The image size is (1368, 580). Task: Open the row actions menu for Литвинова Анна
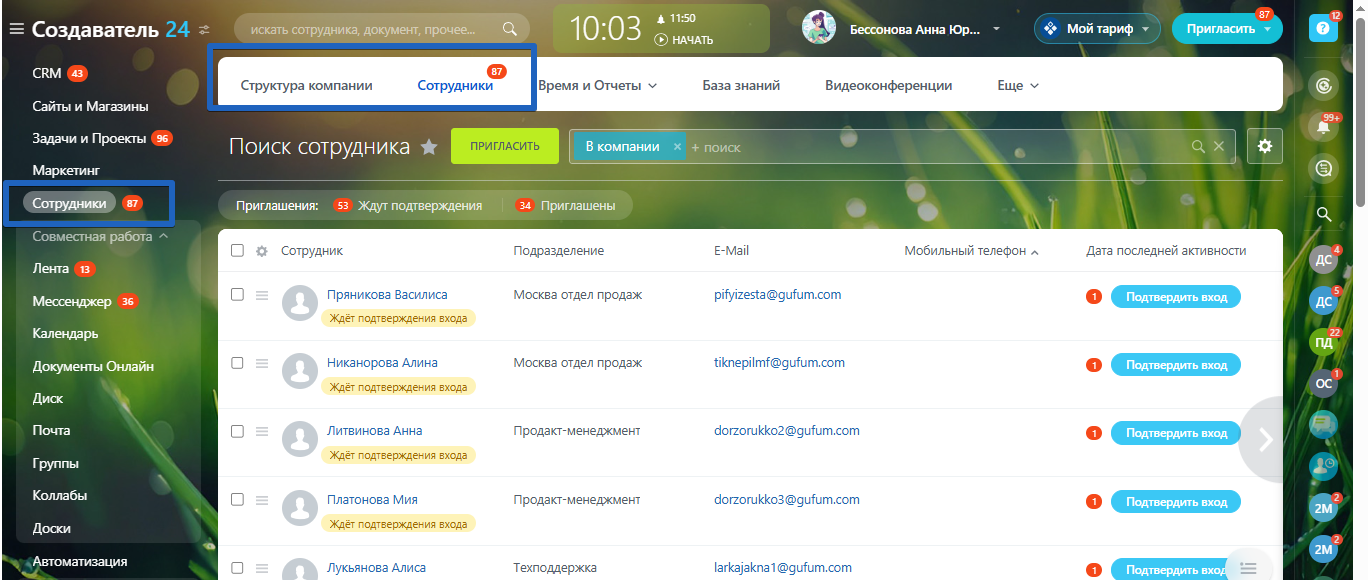click(x=262, y=431)
